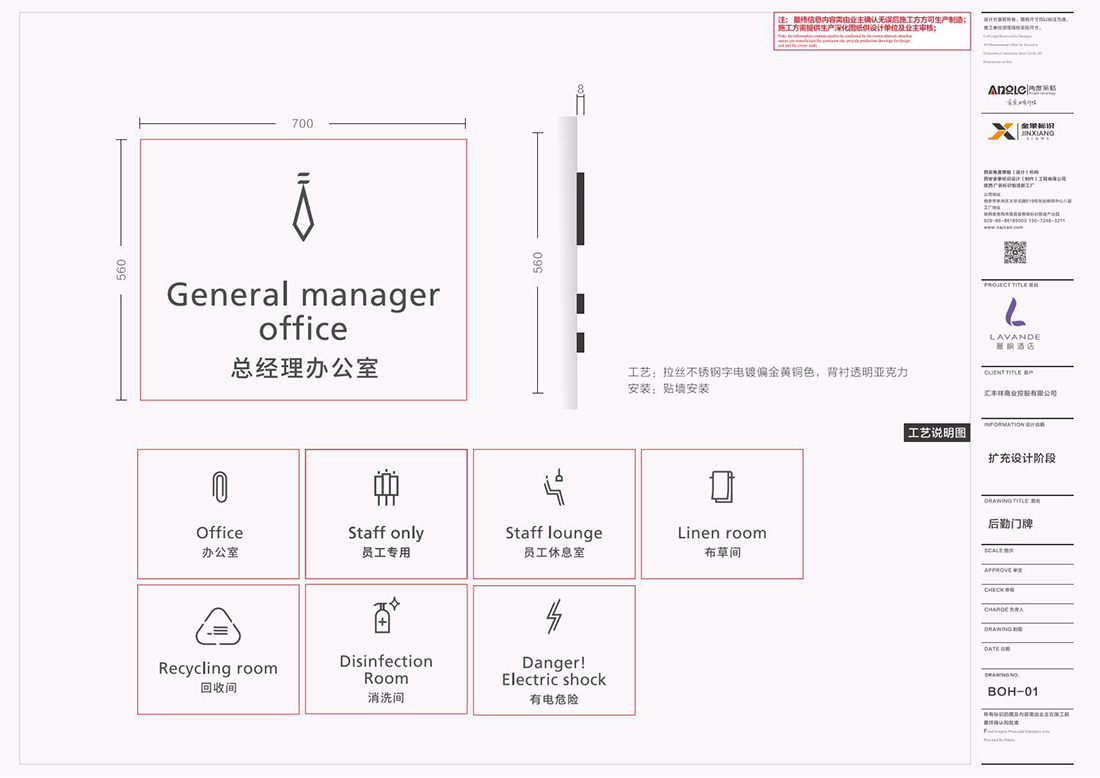
Task: Select the 后勤门牌 drawing title
Action: (1009, 523)
